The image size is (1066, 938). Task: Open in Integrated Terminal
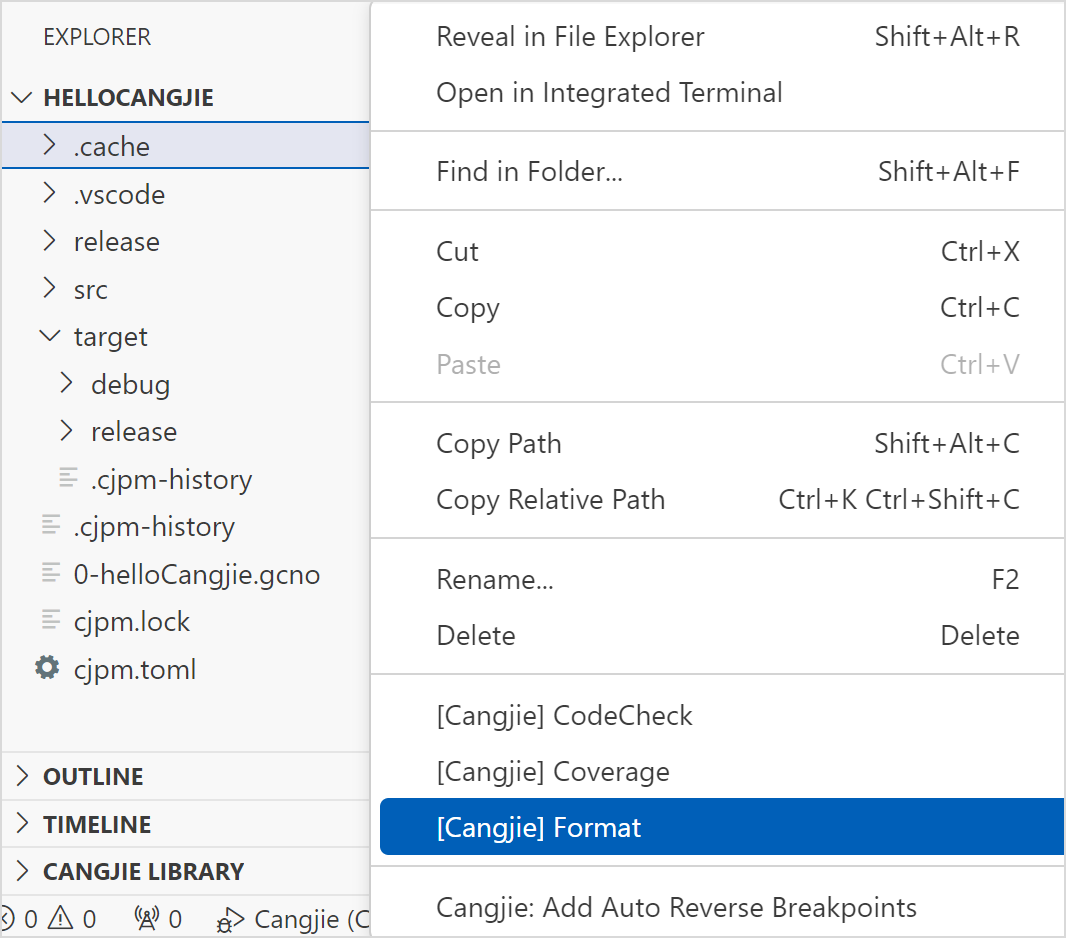(608, 92)
